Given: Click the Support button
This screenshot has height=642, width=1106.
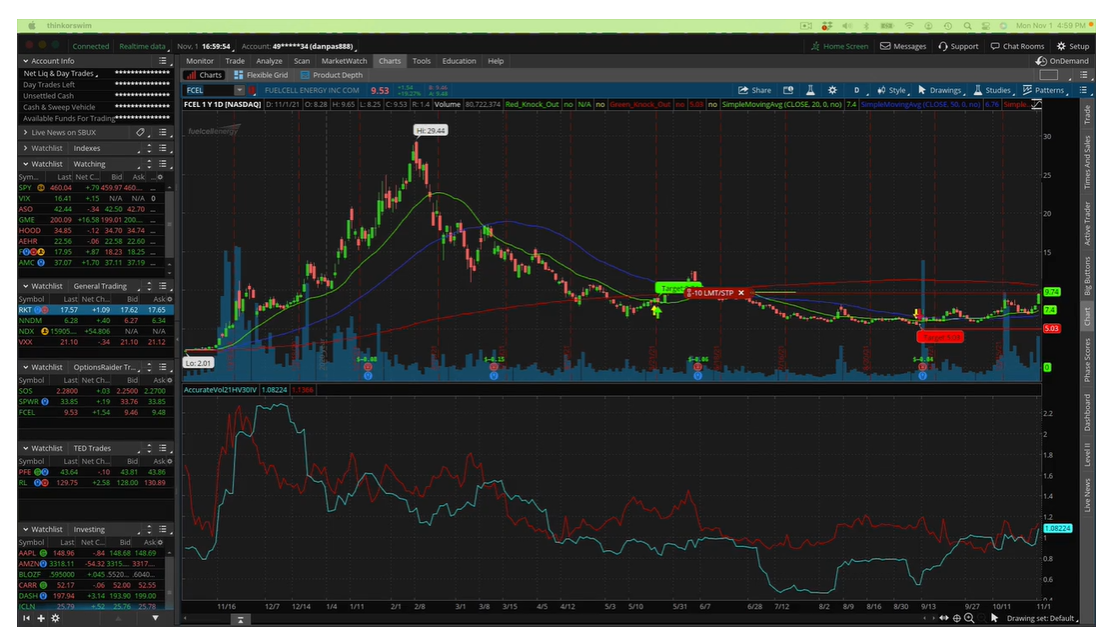Looking at the screenshot, I should pos(959,46).
